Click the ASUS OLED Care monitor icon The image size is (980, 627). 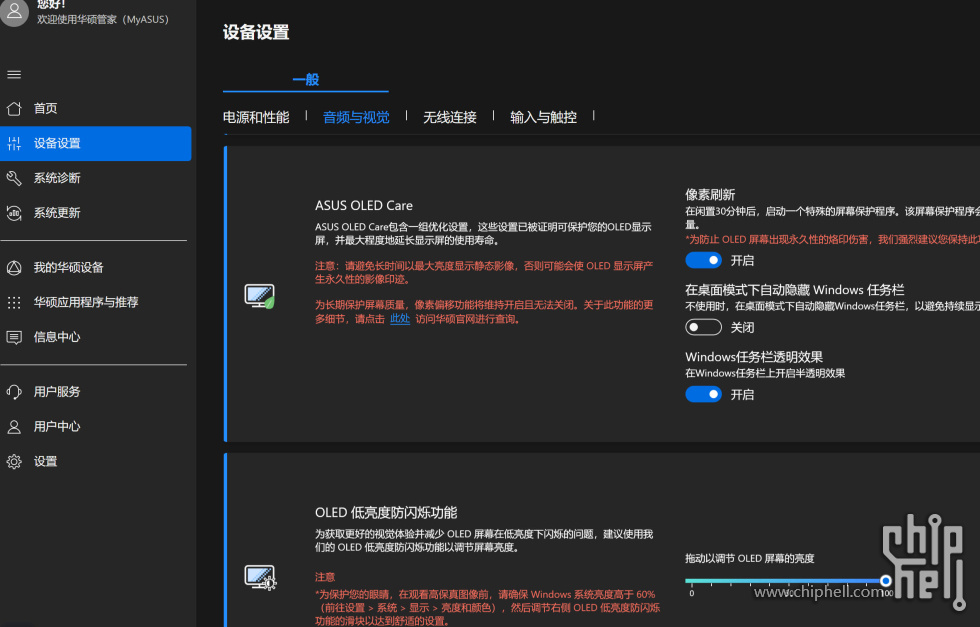259,296
